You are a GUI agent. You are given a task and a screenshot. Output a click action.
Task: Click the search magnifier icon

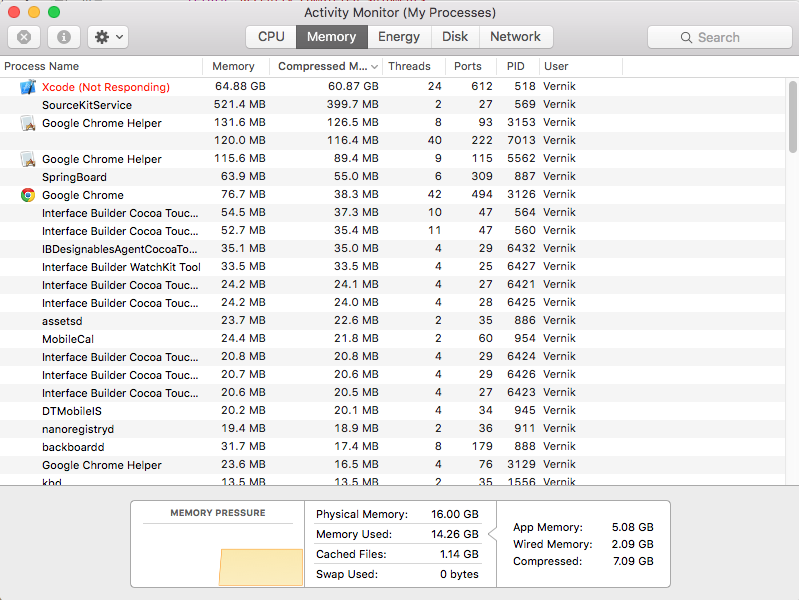686,38
